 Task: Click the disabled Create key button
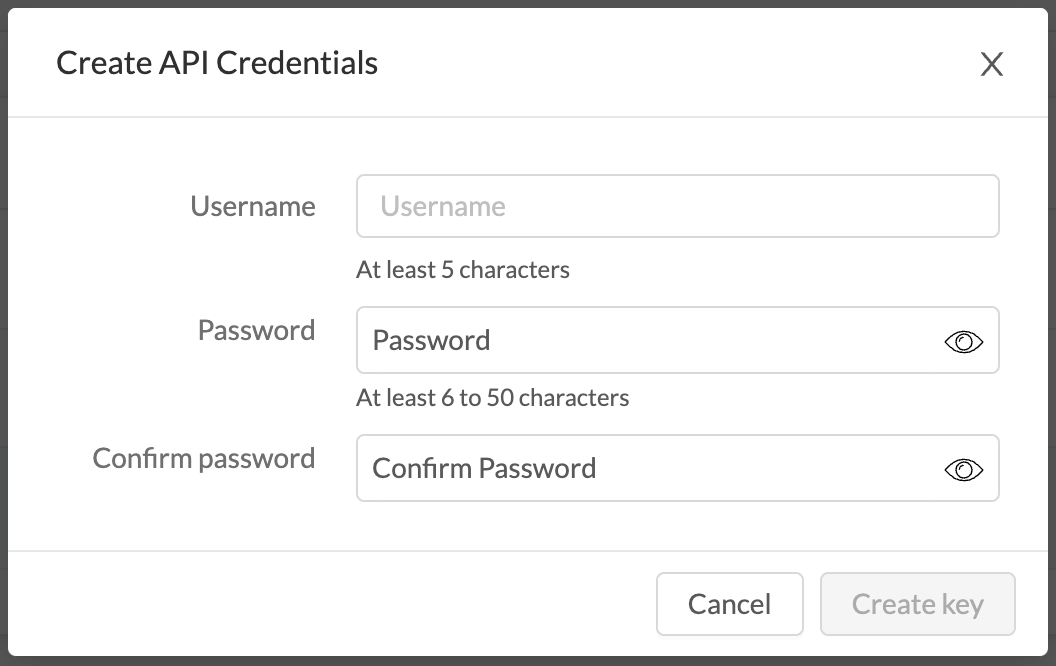click(917, 604)
